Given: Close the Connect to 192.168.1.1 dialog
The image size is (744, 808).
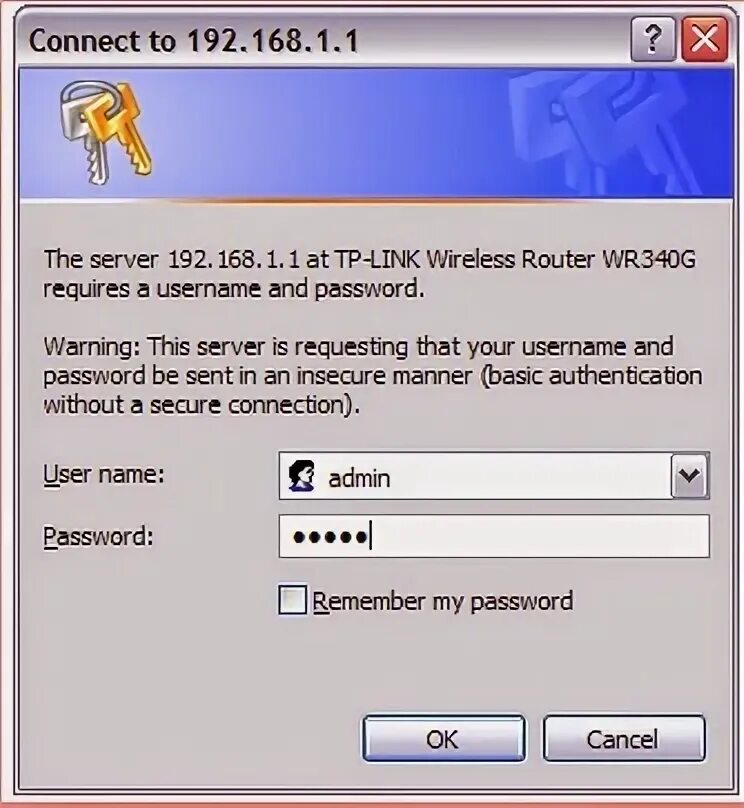Looking at the screenshot, I should (704, 39).
